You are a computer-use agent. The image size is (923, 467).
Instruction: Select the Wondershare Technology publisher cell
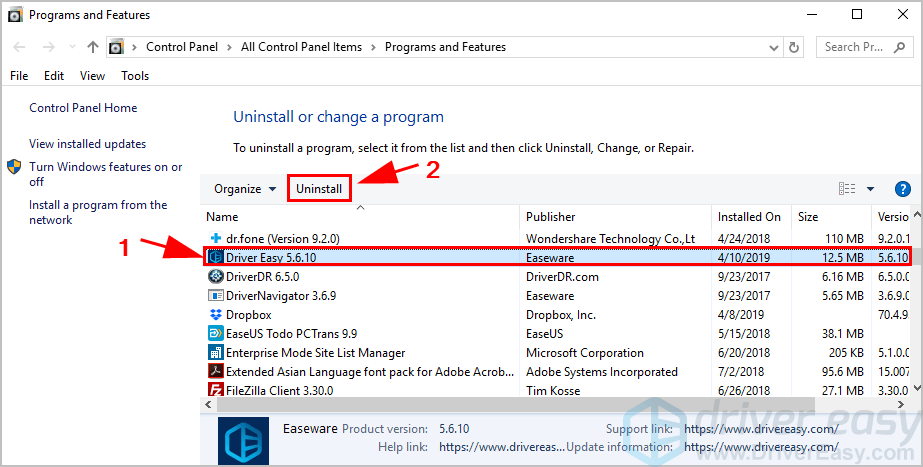point(610,239)
